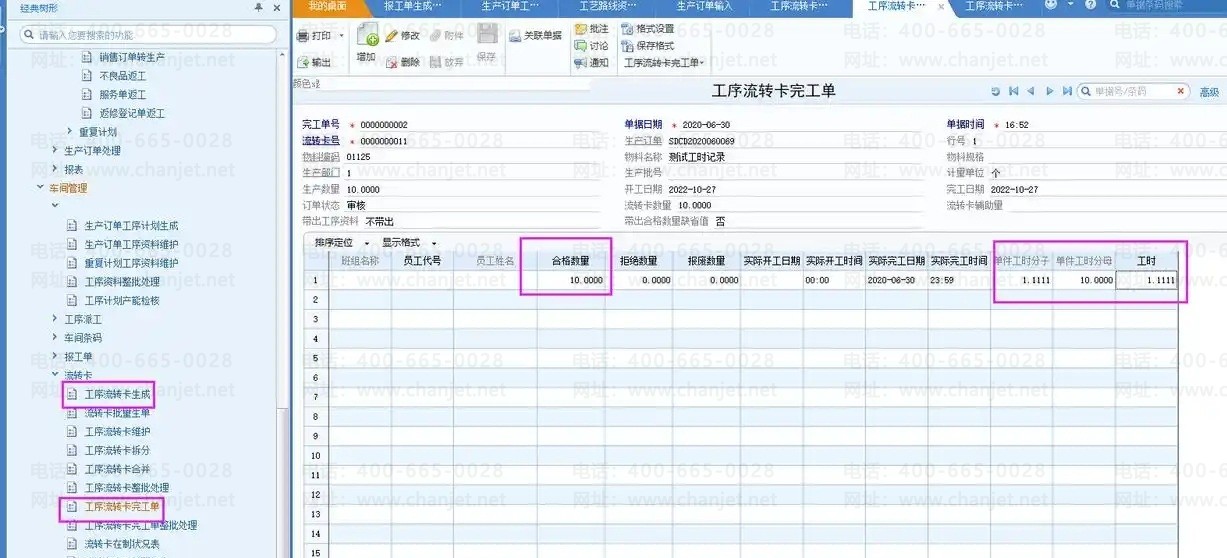Click the 格式设置 format settings icon
Screen dimensions: 1227x558
click(x=627, y=29)
